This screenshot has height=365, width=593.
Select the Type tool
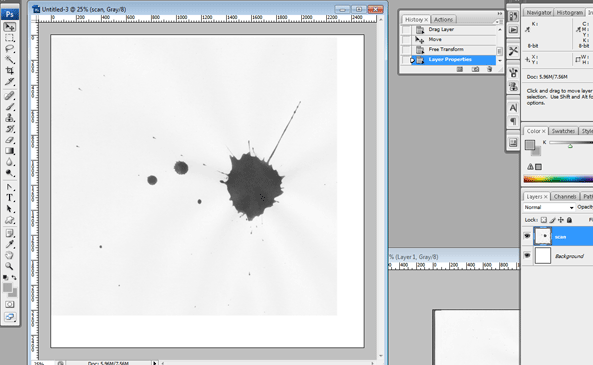tap(9, 198)
